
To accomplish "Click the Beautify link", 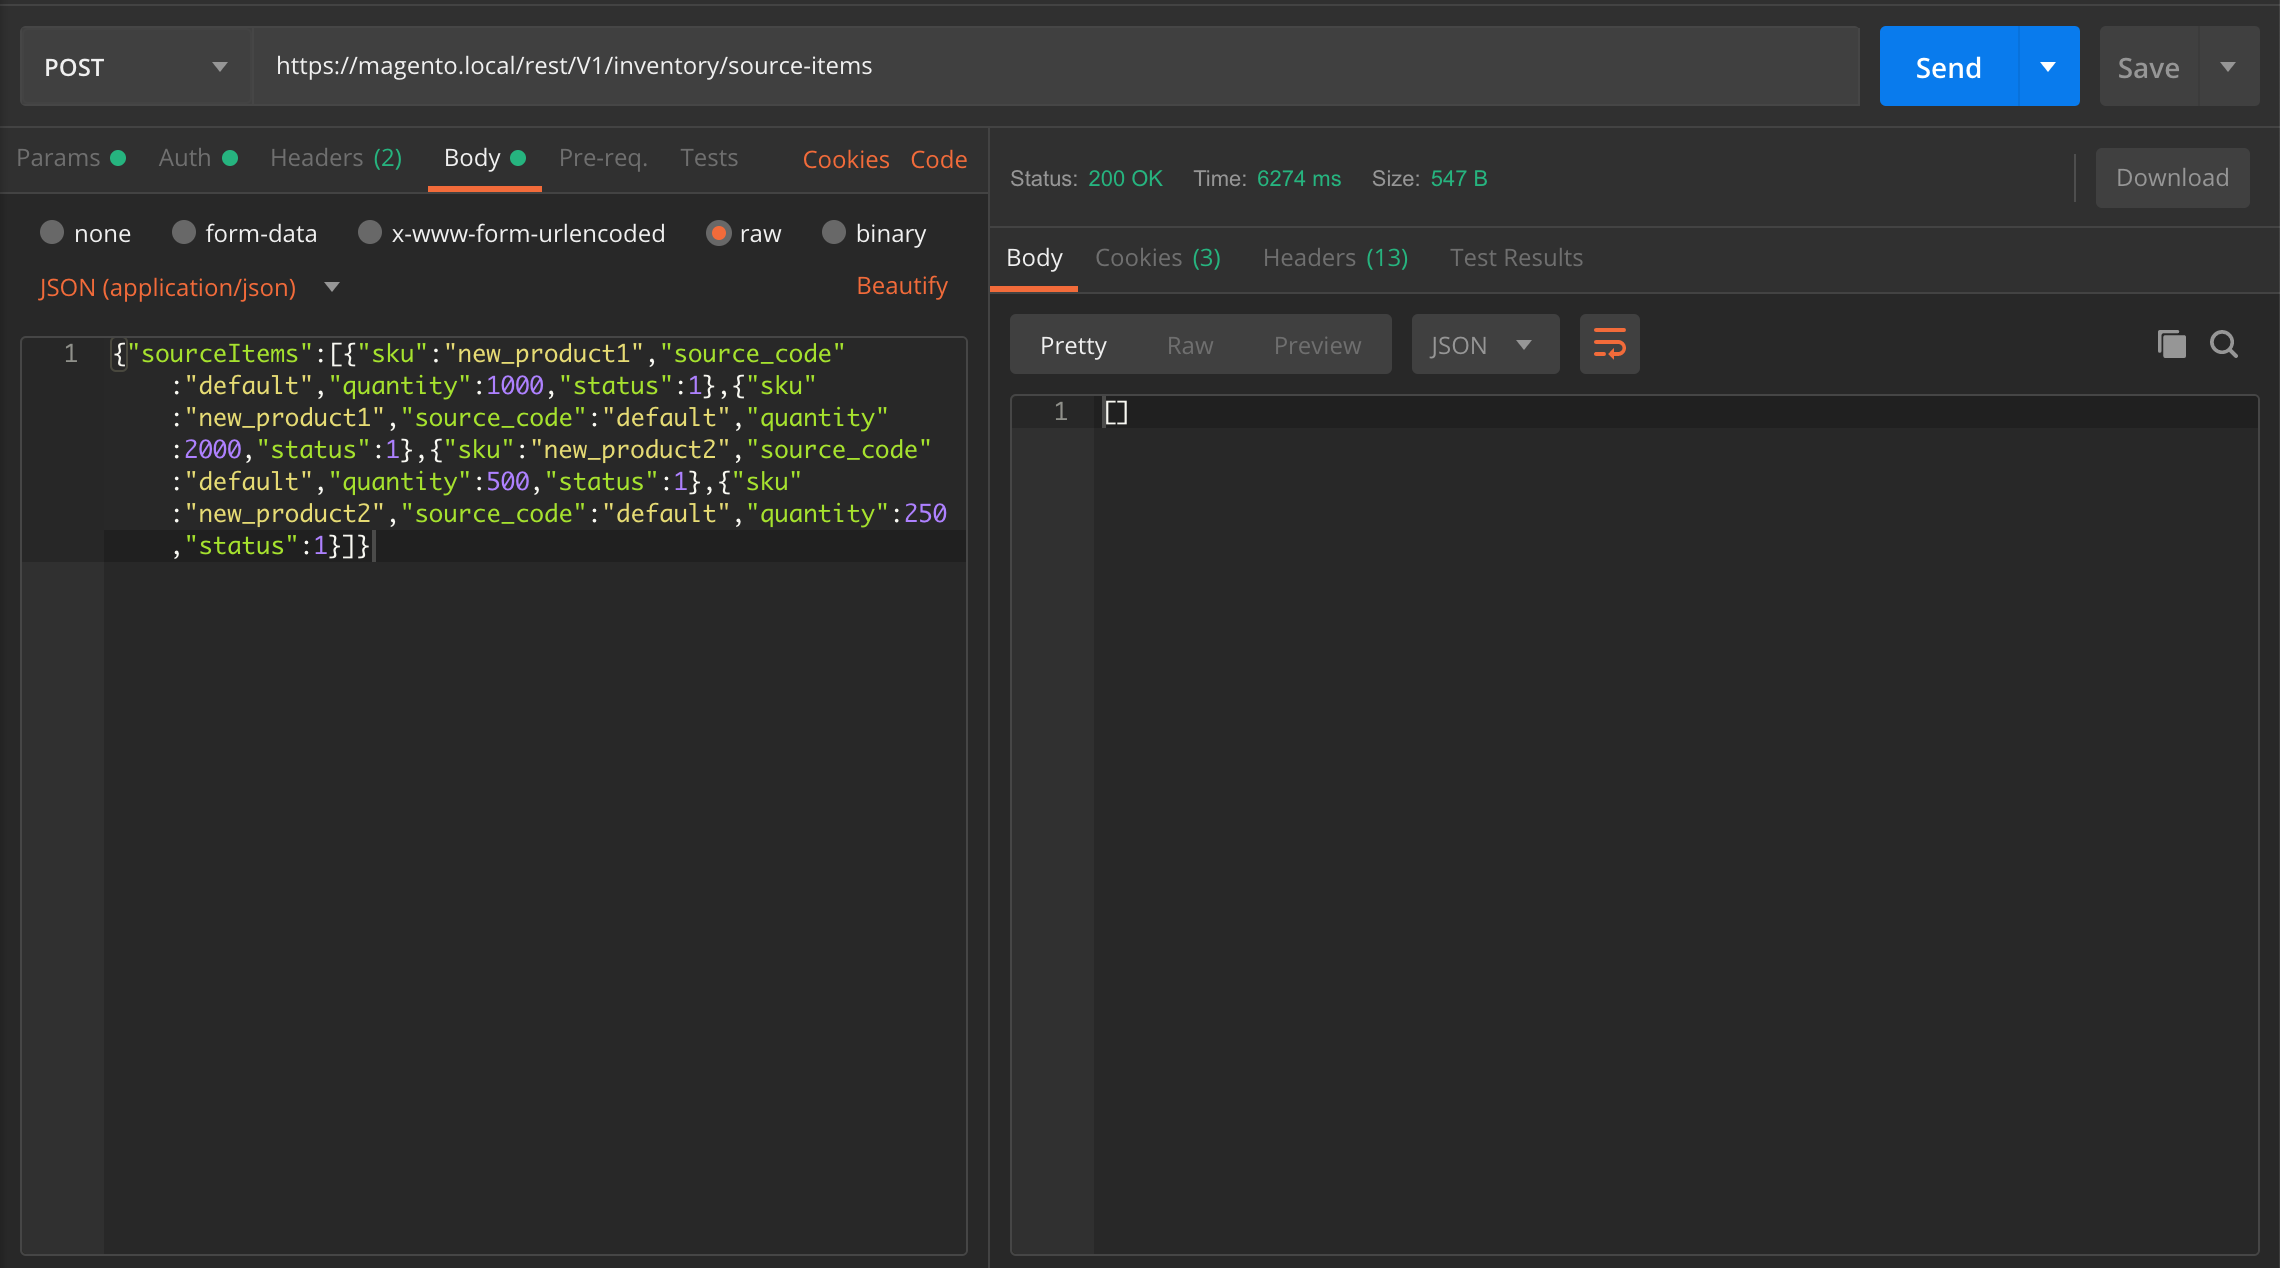I will point(902,286).
